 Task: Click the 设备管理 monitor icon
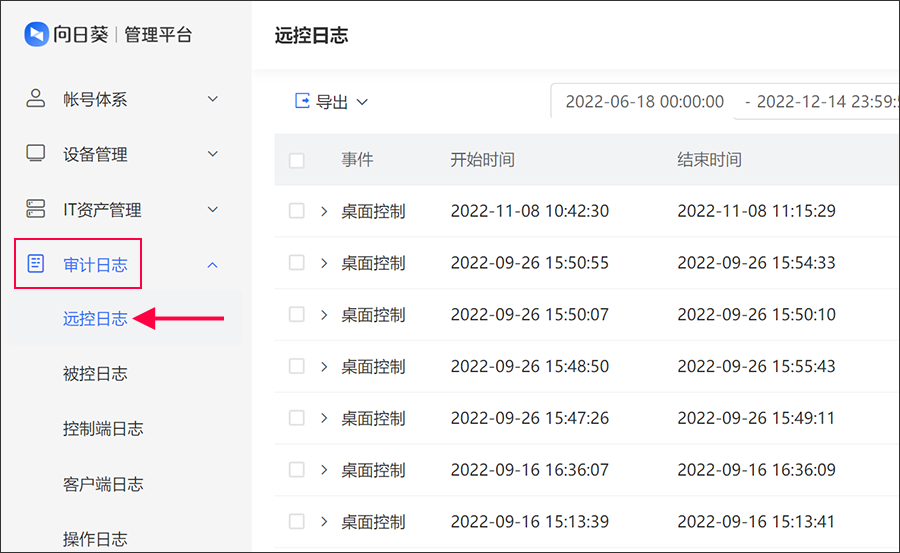tap(36, 153)
